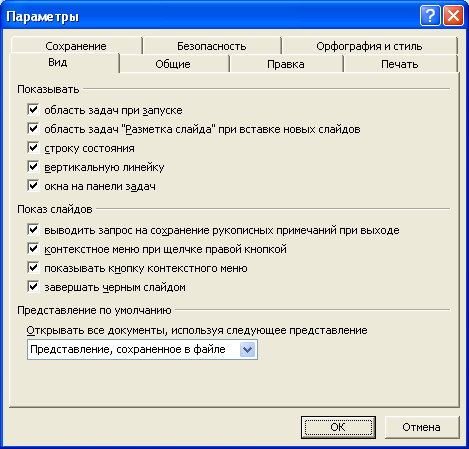This screenshot has height=449, width=469.
Task: Select Орфография и стиль tab
Action: (x=369, y=46)
